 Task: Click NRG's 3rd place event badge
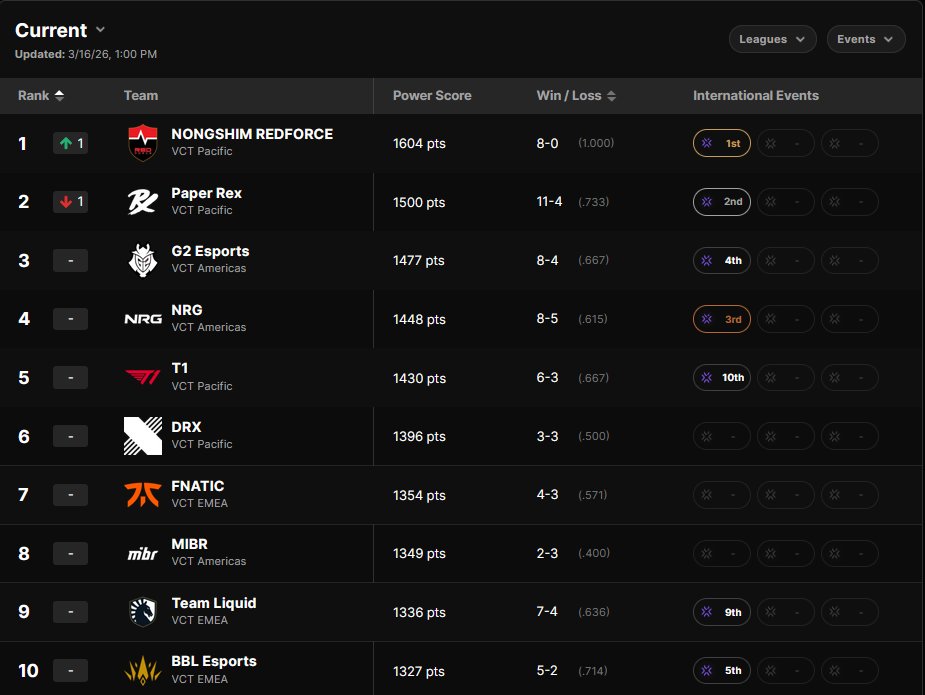721,319
